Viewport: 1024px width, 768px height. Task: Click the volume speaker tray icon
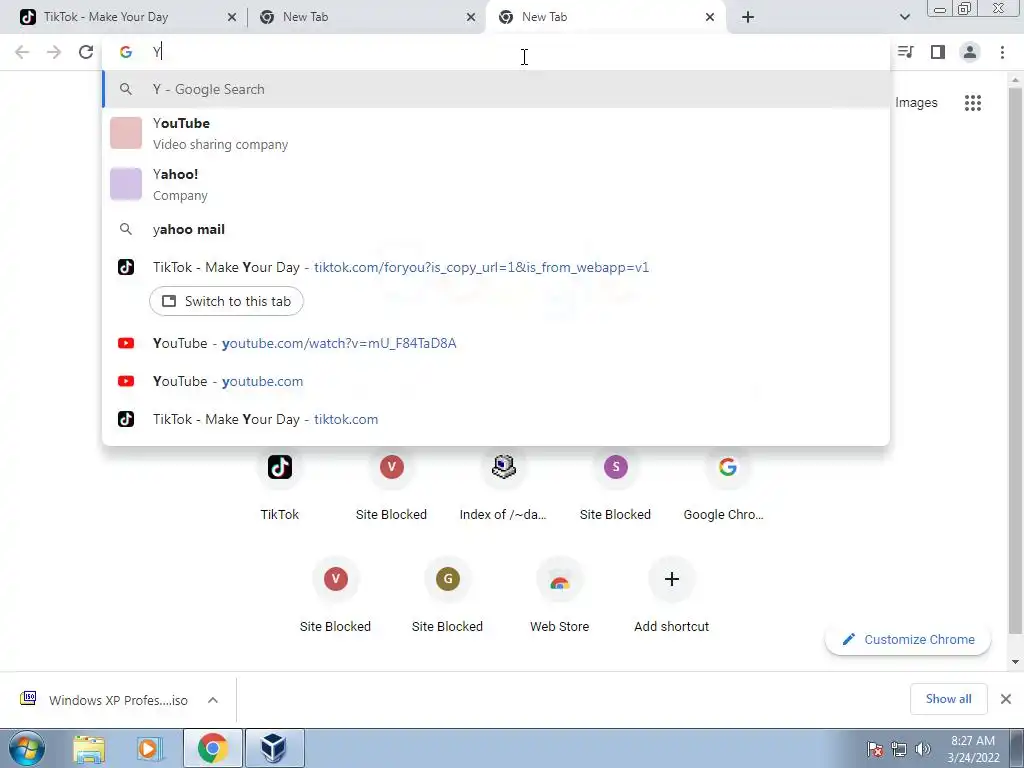923,749
